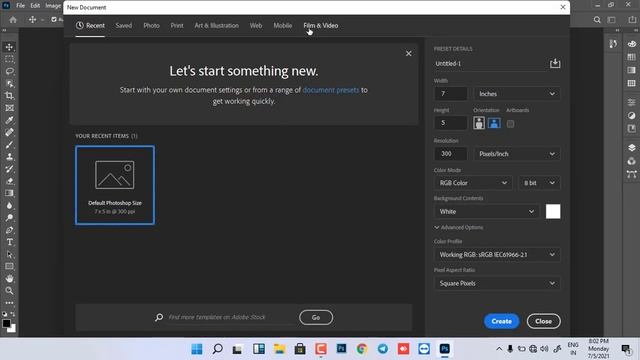
Task: Follow the document presets link
Action: [331, 90]
